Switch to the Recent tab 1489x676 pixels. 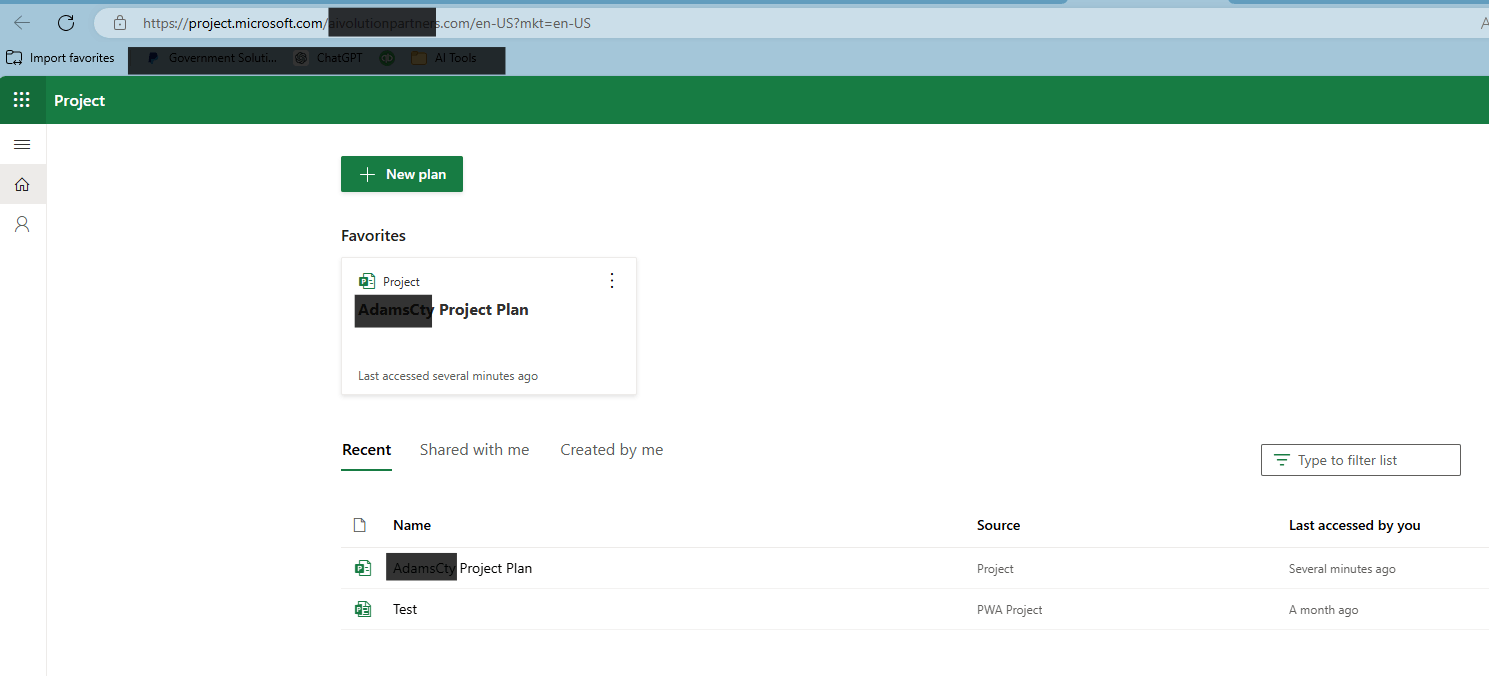(367, 450)
